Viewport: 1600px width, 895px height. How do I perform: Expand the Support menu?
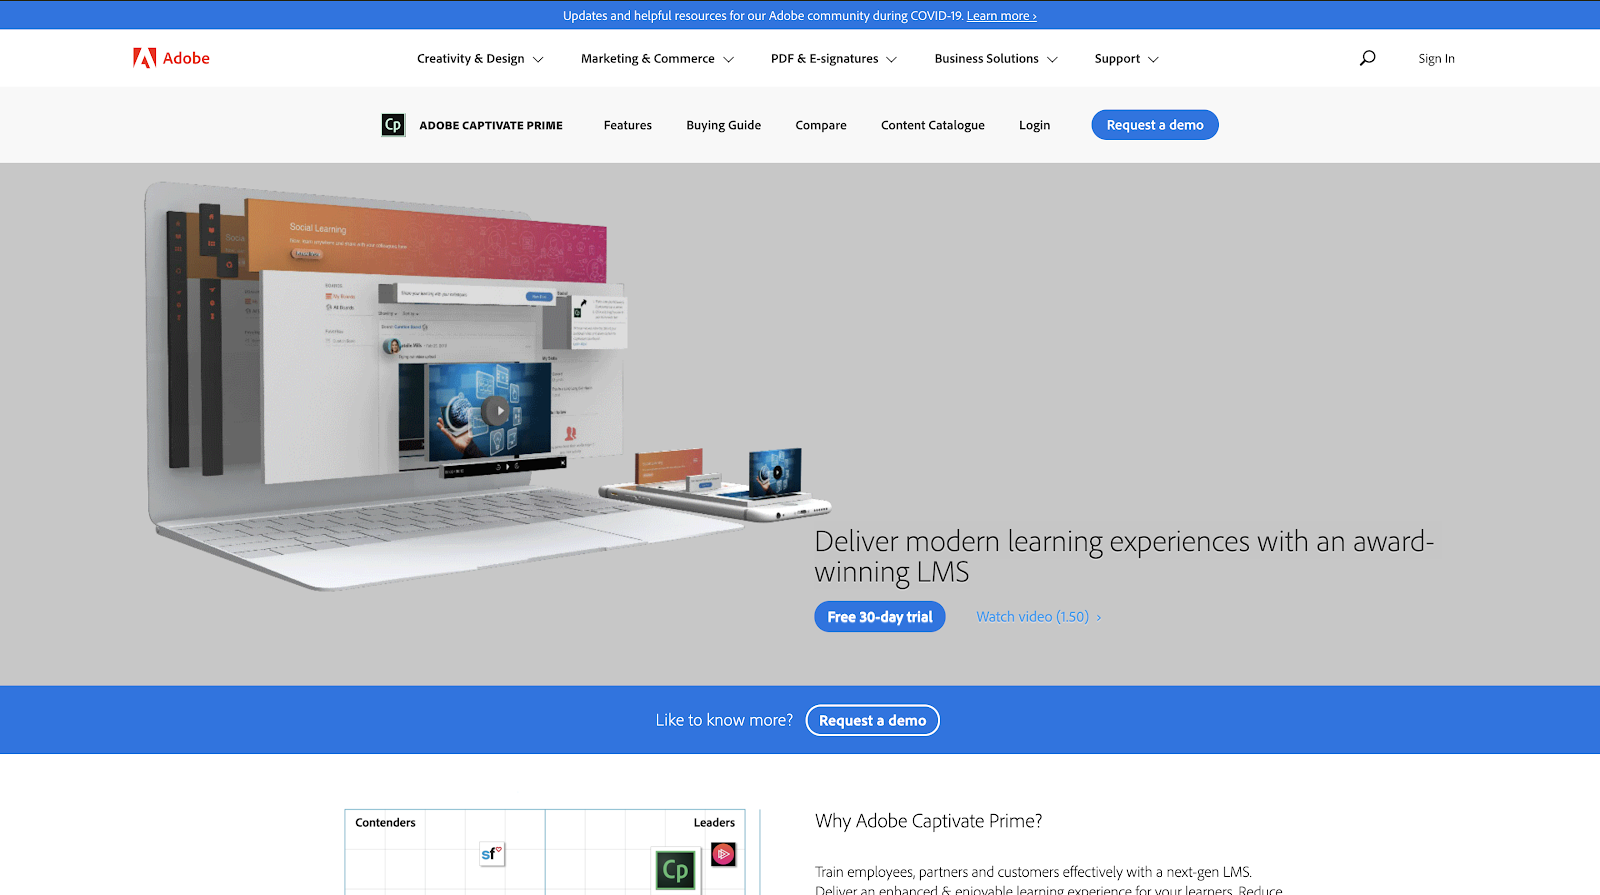click(1126, 59)
